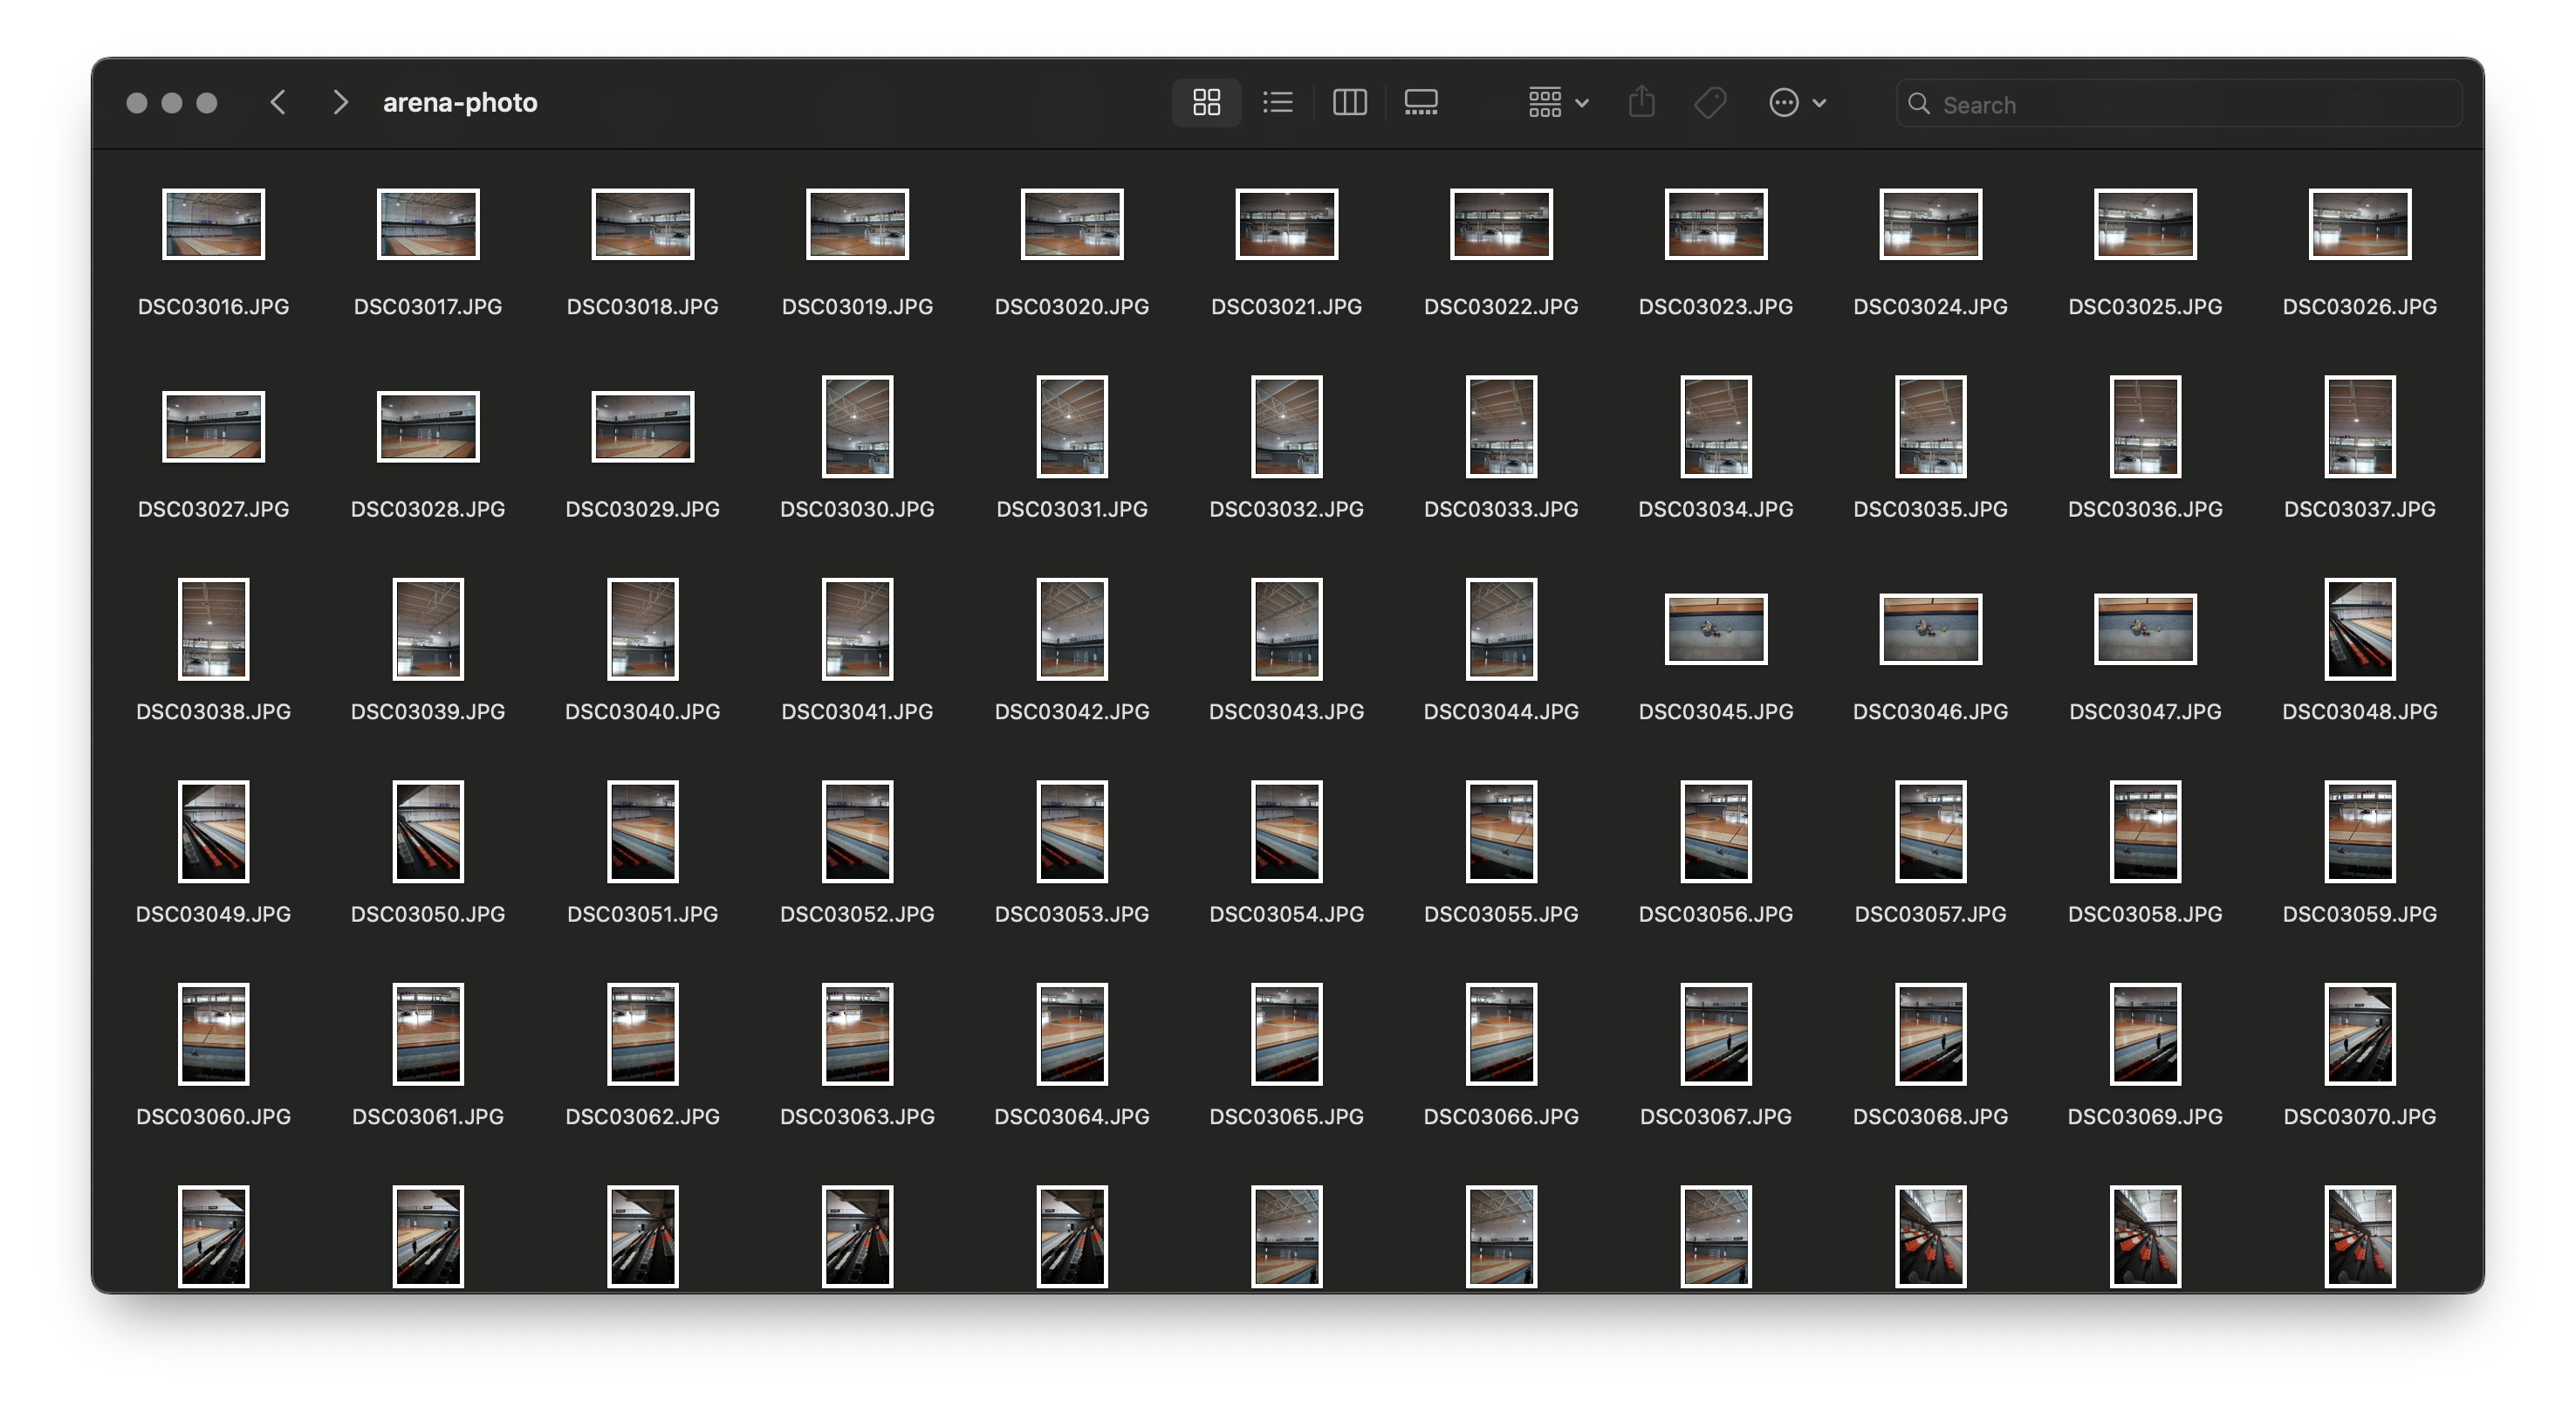The image size is (2576, 1414).
Task: Zoom the arena-photo window
Action: [x=207, y=103]
